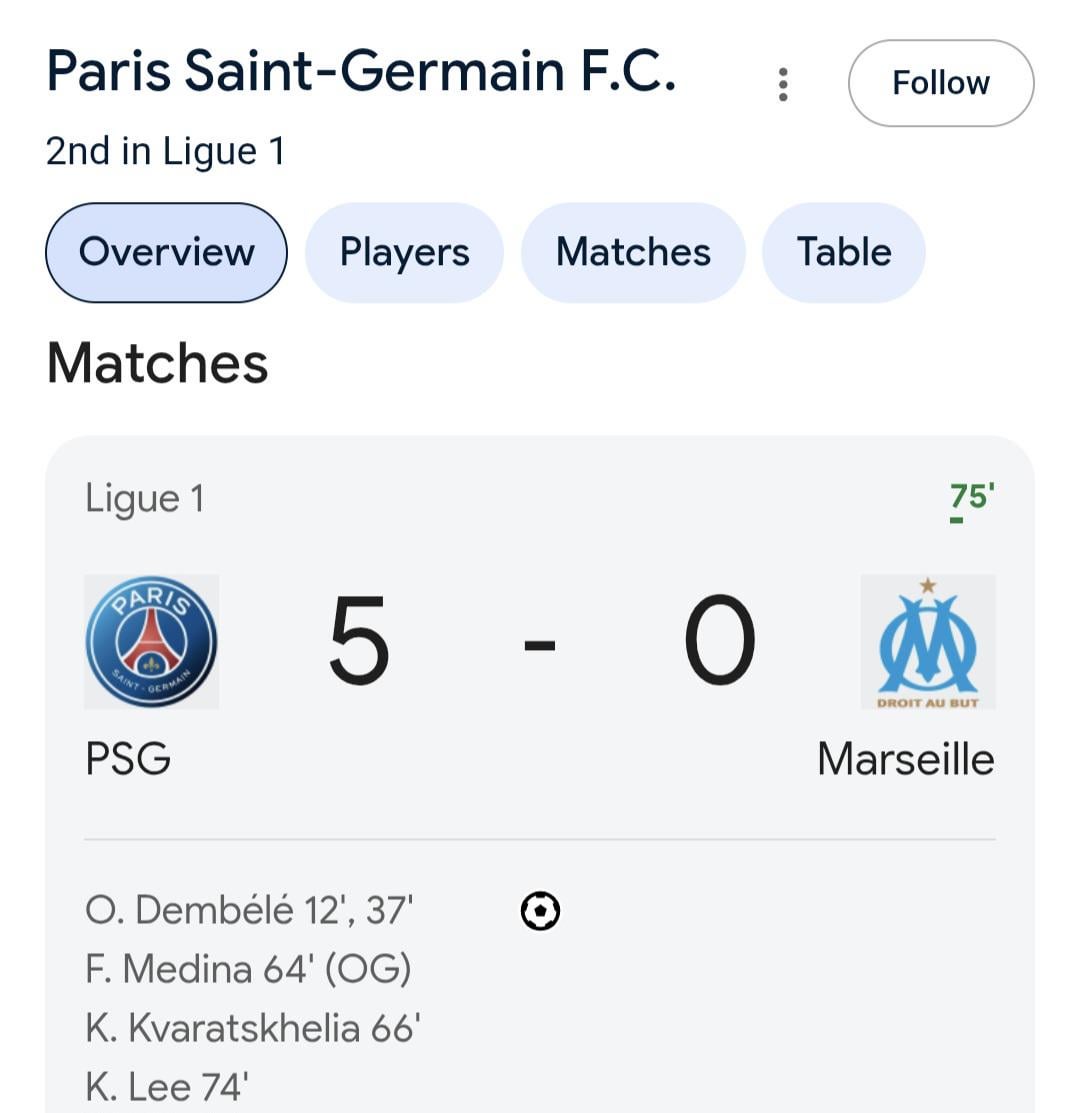Follow Paris Saint-Germain F.C.
This screenshot has width=1080, height=1113.
(x=940, y=83)
